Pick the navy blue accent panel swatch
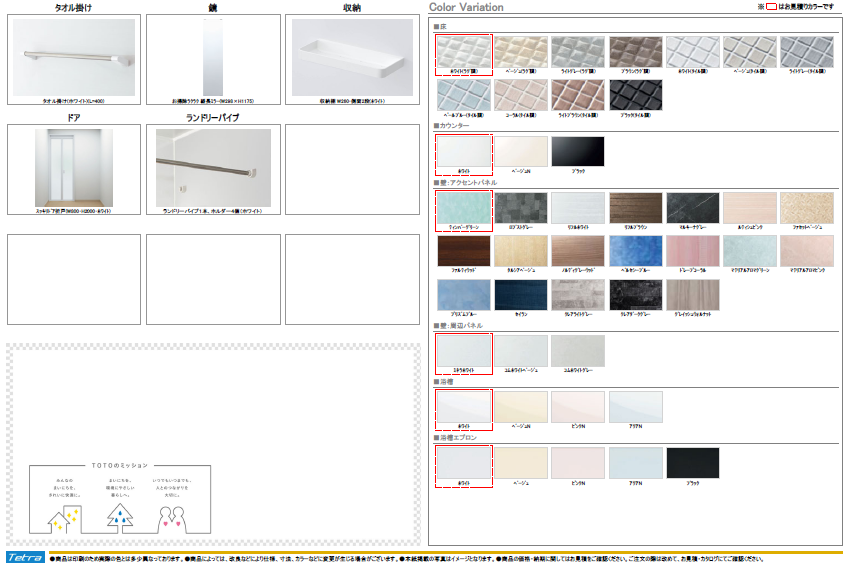848x564 pixels. (520, 295)
